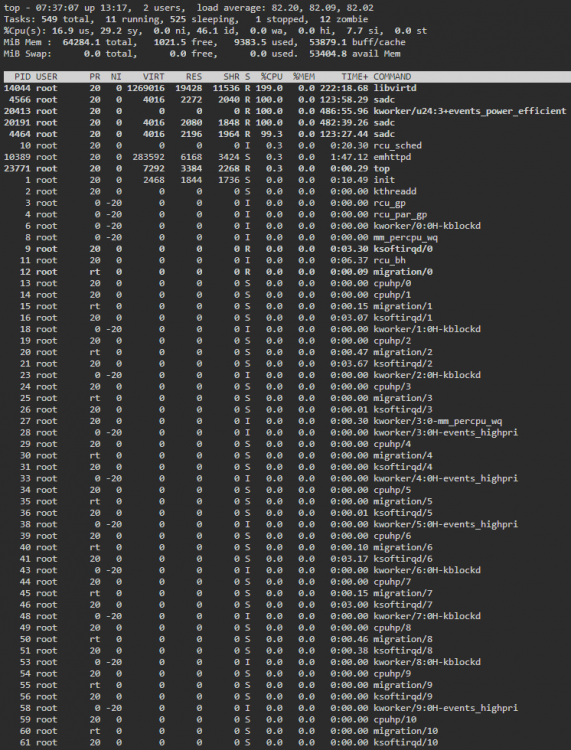571x750 pixels.
Task: Select the rcu_bh command entry
Action: 389,260
